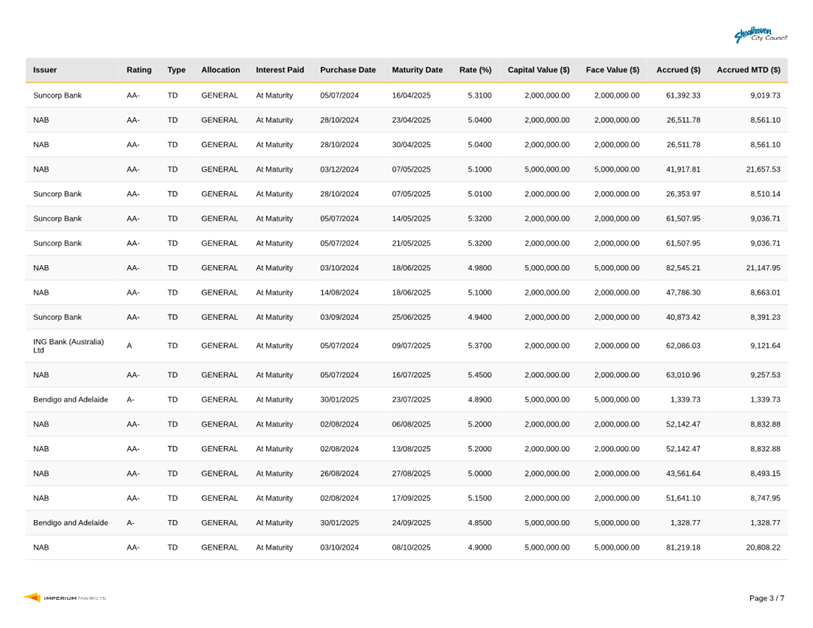Screen dimensions: 813x628
Task: Click the 03/12/2024 purchase date cell
Action: (x=339, y=170)
